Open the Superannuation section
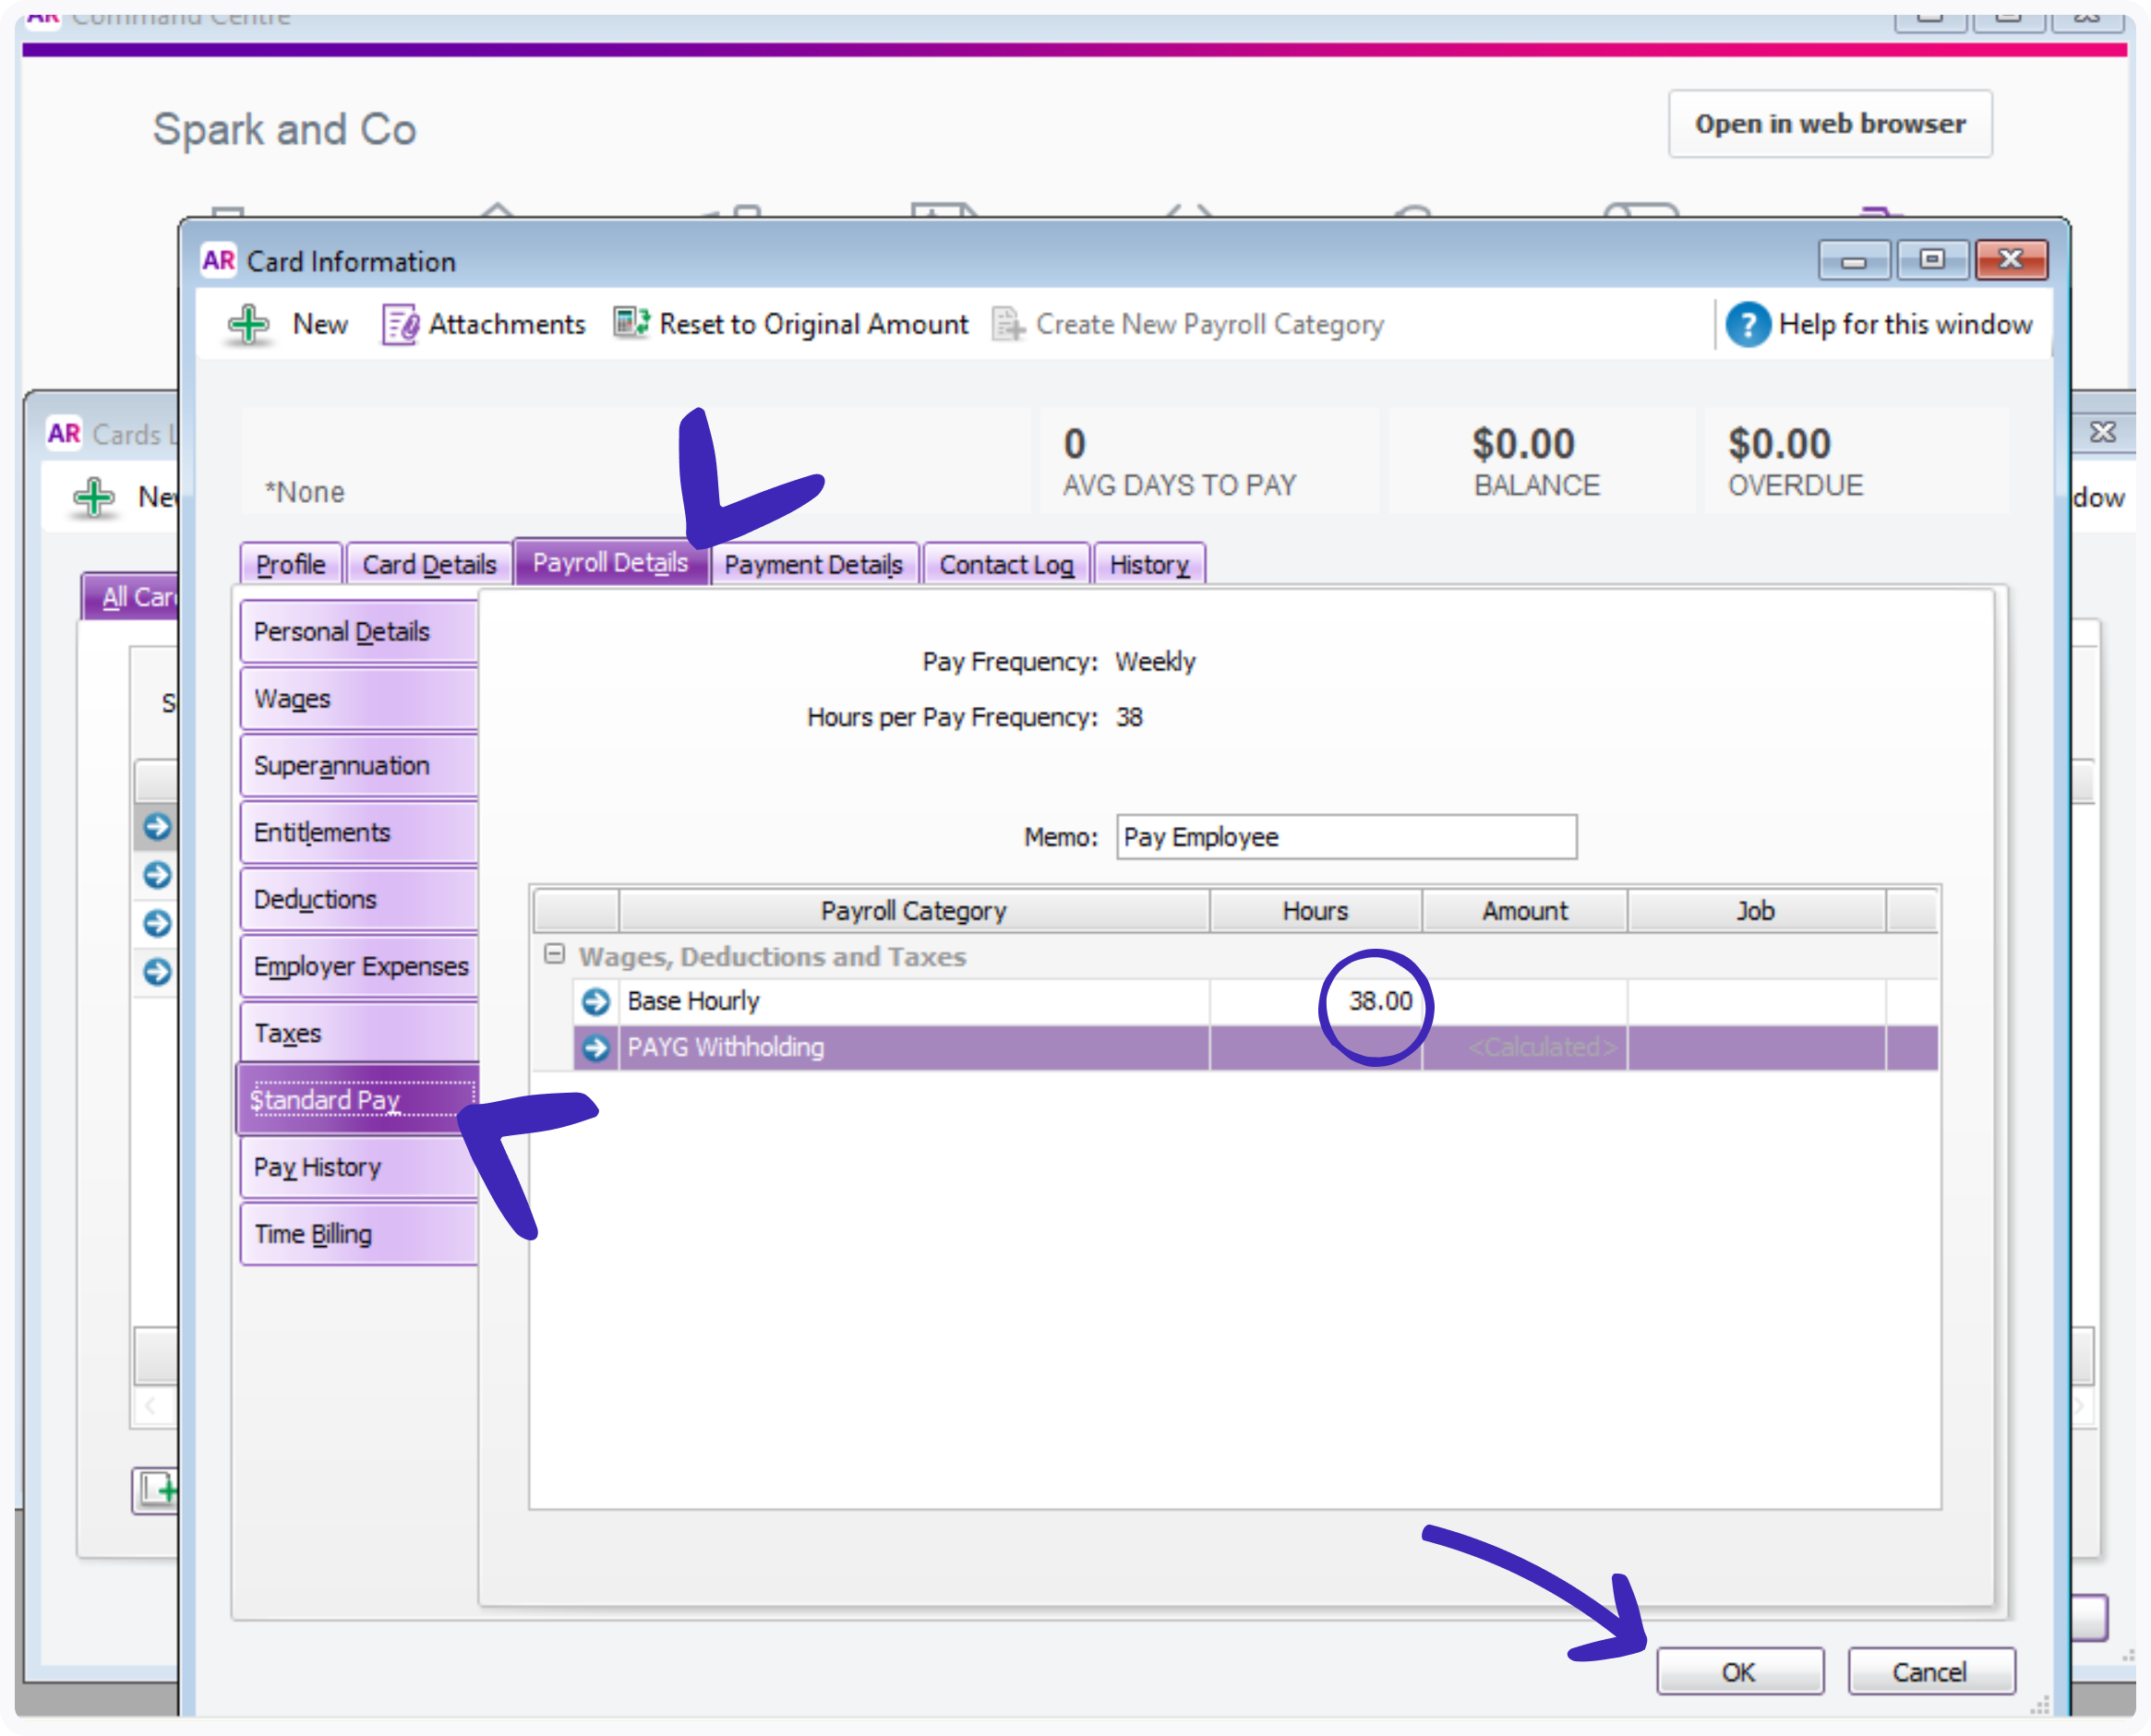 [x=357, y=765]
